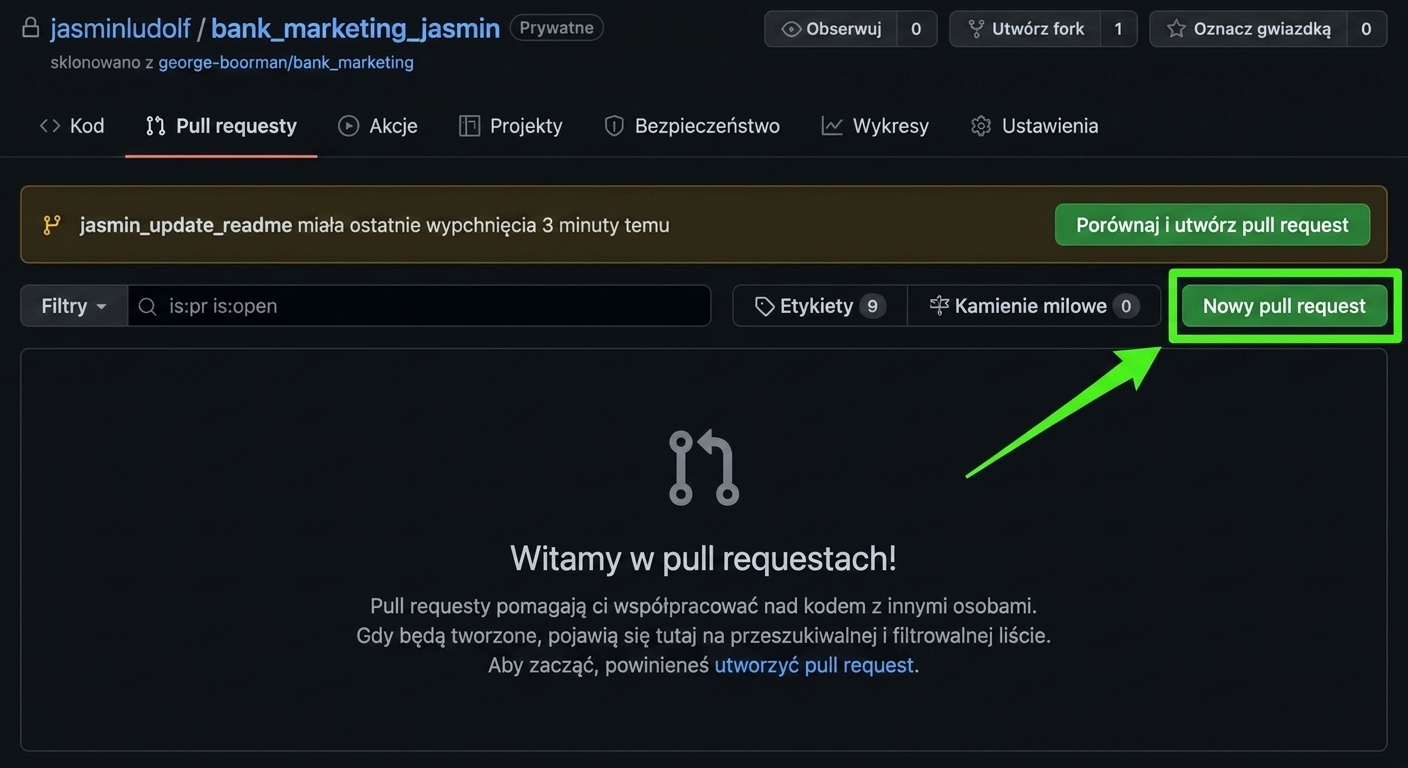Switch to the Pull requesty tab
This screenshot has height=768, width=1408.
(221, 126)
